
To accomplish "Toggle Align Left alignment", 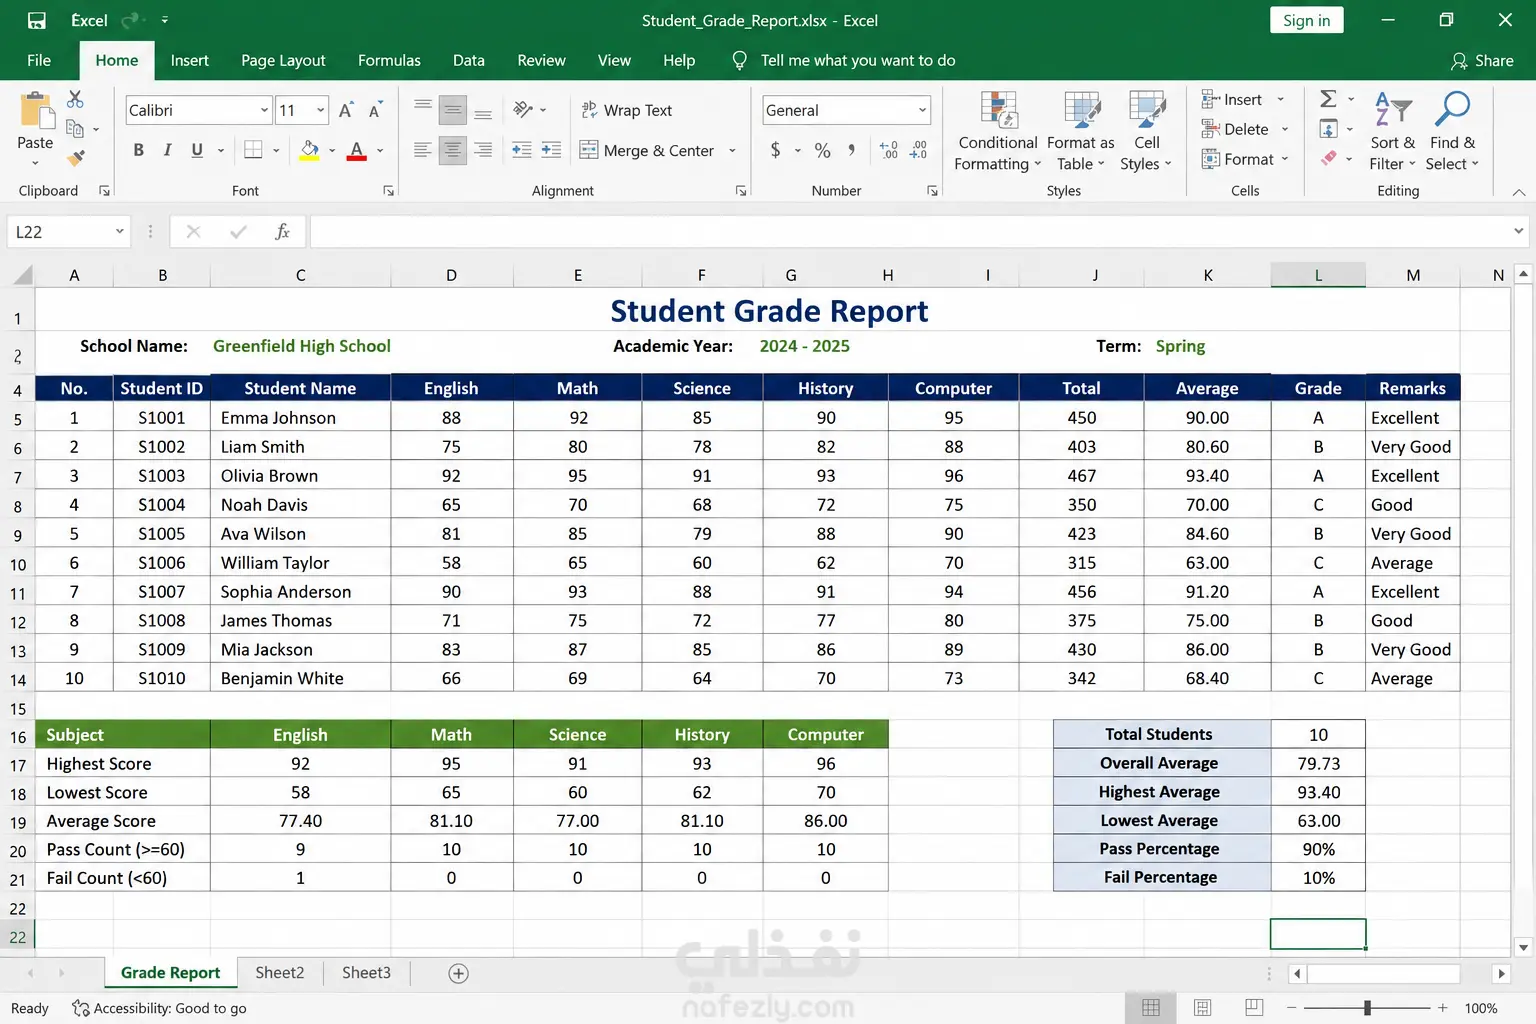I will coord(423,150).
